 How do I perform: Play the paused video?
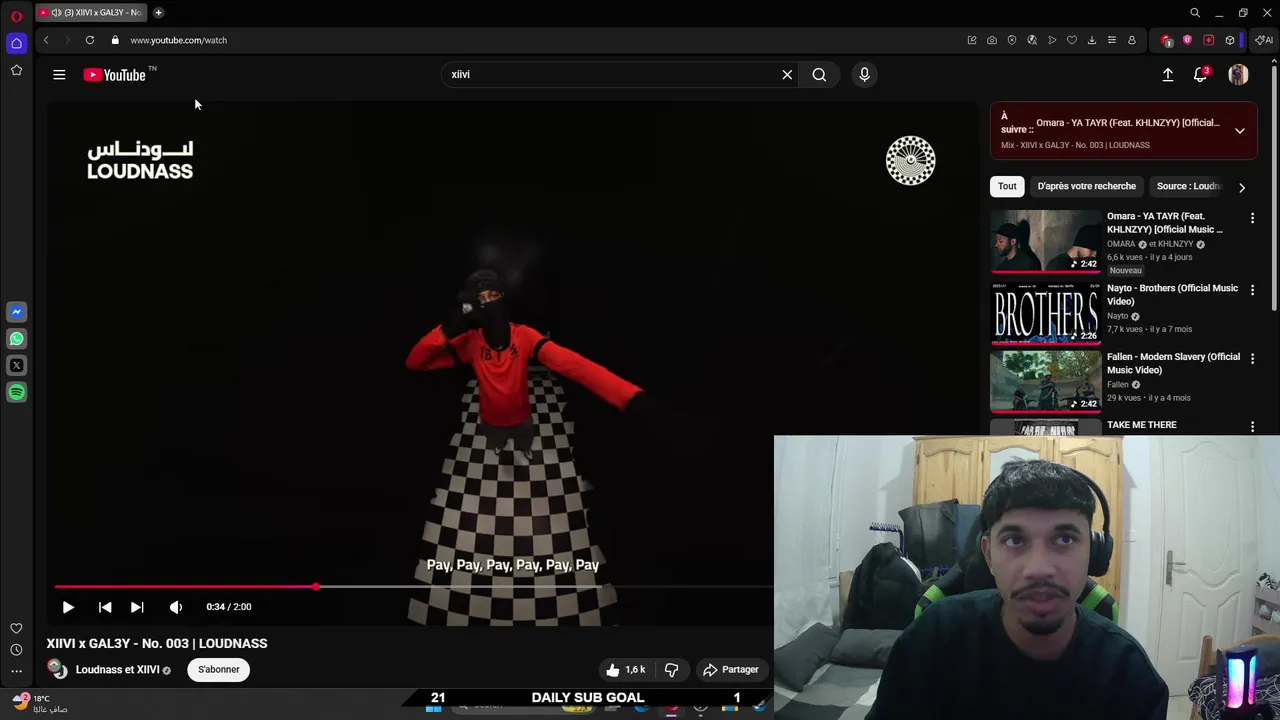coord(68,607)
